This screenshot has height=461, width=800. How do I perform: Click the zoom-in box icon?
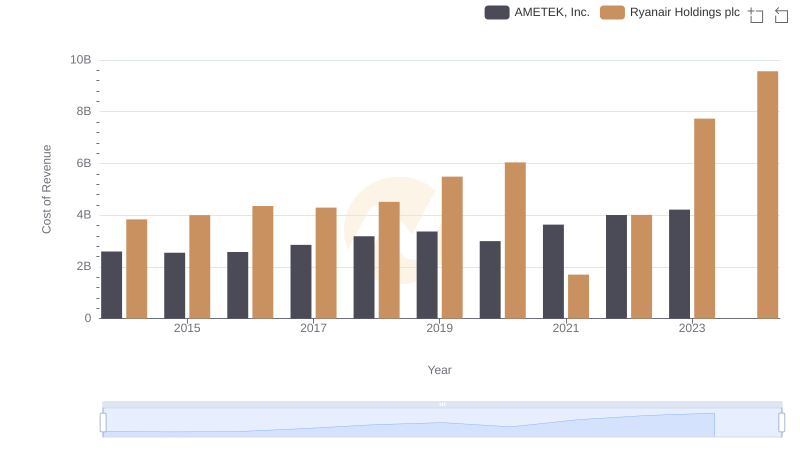pyautogui.click(x=756, y=15)
